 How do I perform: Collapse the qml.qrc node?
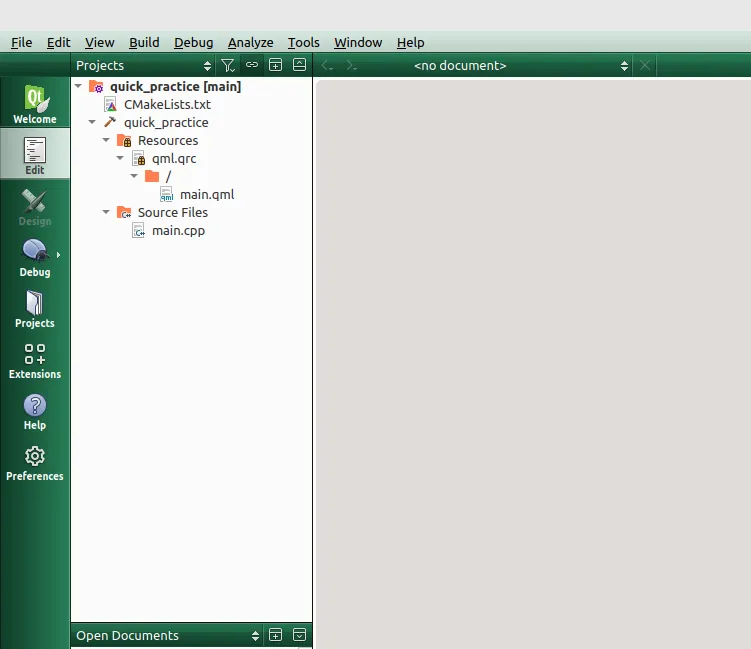pos(120,158)
